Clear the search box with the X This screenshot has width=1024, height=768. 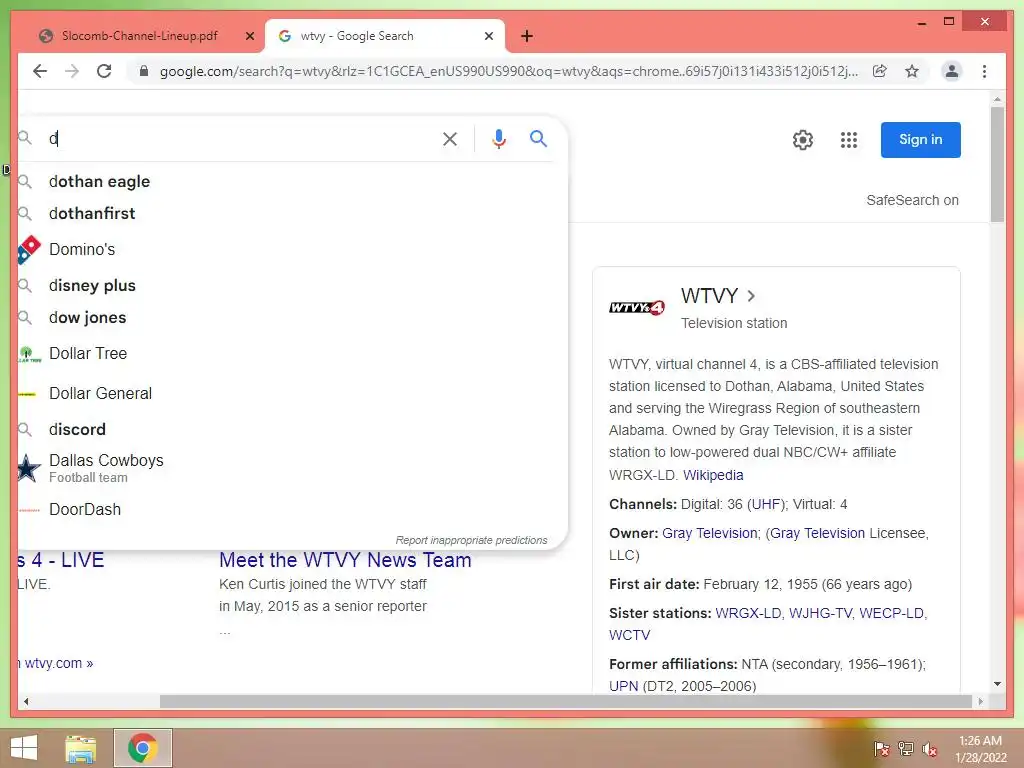[x=450, y=138]
